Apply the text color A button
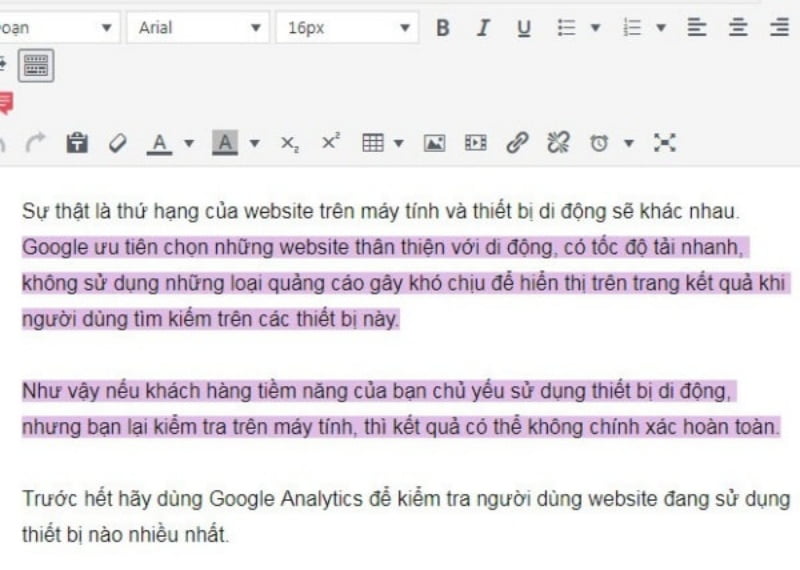Image resolution: width=800 pixels, height=570 pixels. (159, 143)
